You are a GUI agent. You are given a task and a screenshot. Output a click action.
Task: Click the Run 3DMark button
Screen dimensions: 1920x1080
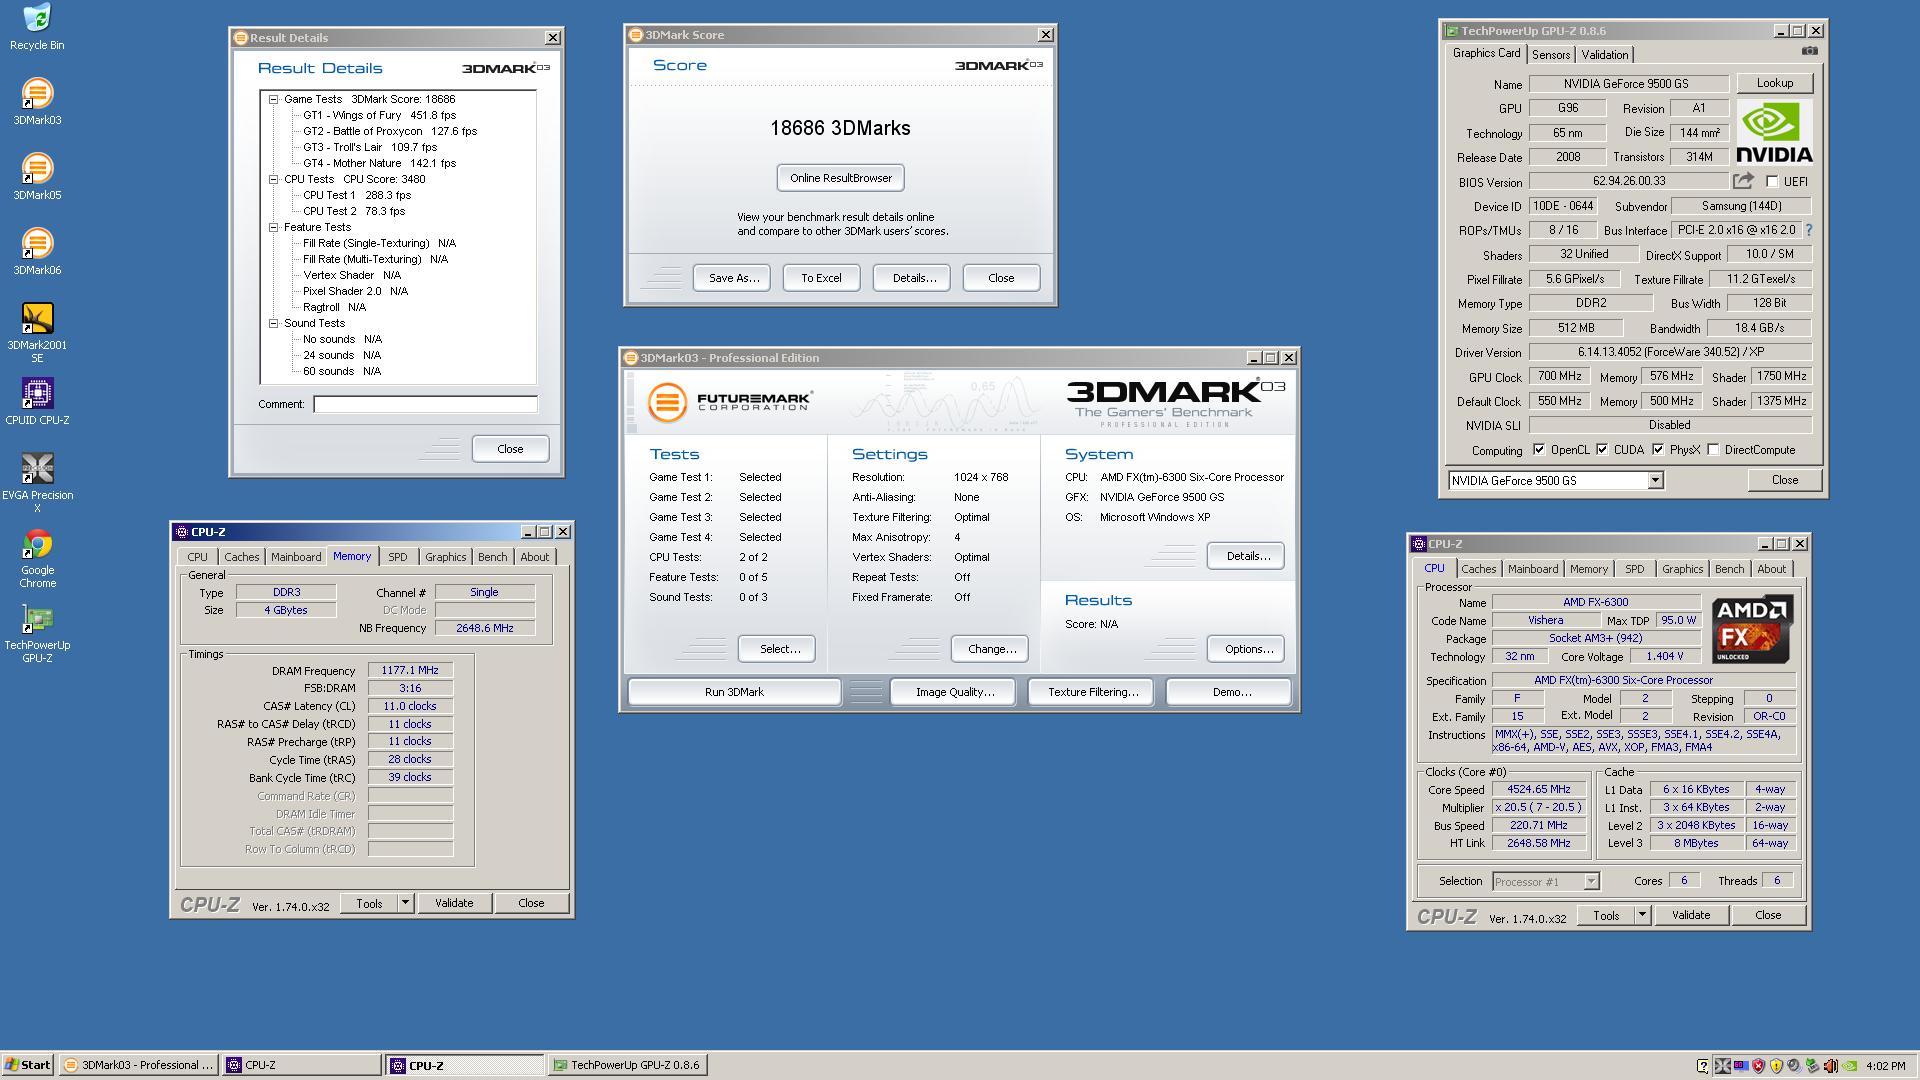coord(734,692)
